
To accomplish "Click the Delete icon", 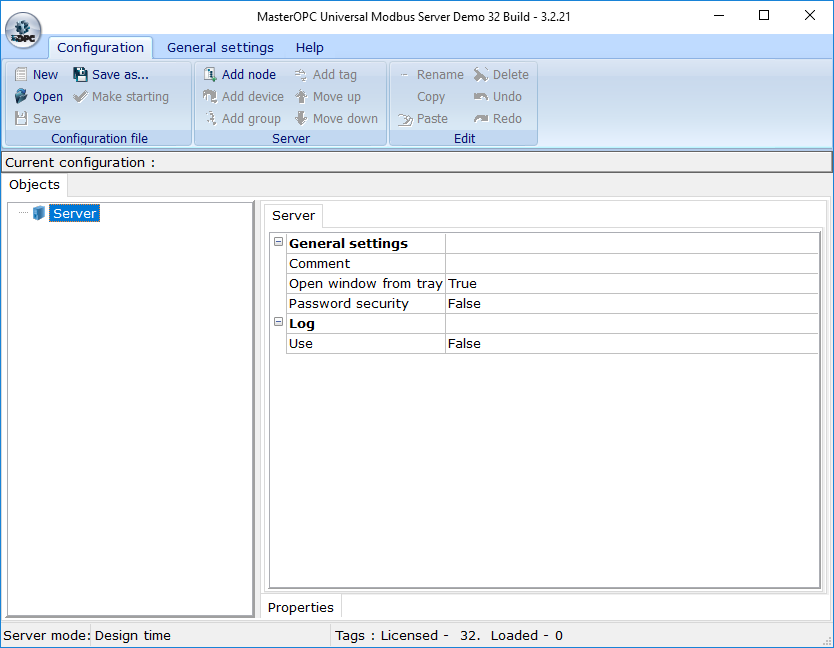I will coord(481,74).
